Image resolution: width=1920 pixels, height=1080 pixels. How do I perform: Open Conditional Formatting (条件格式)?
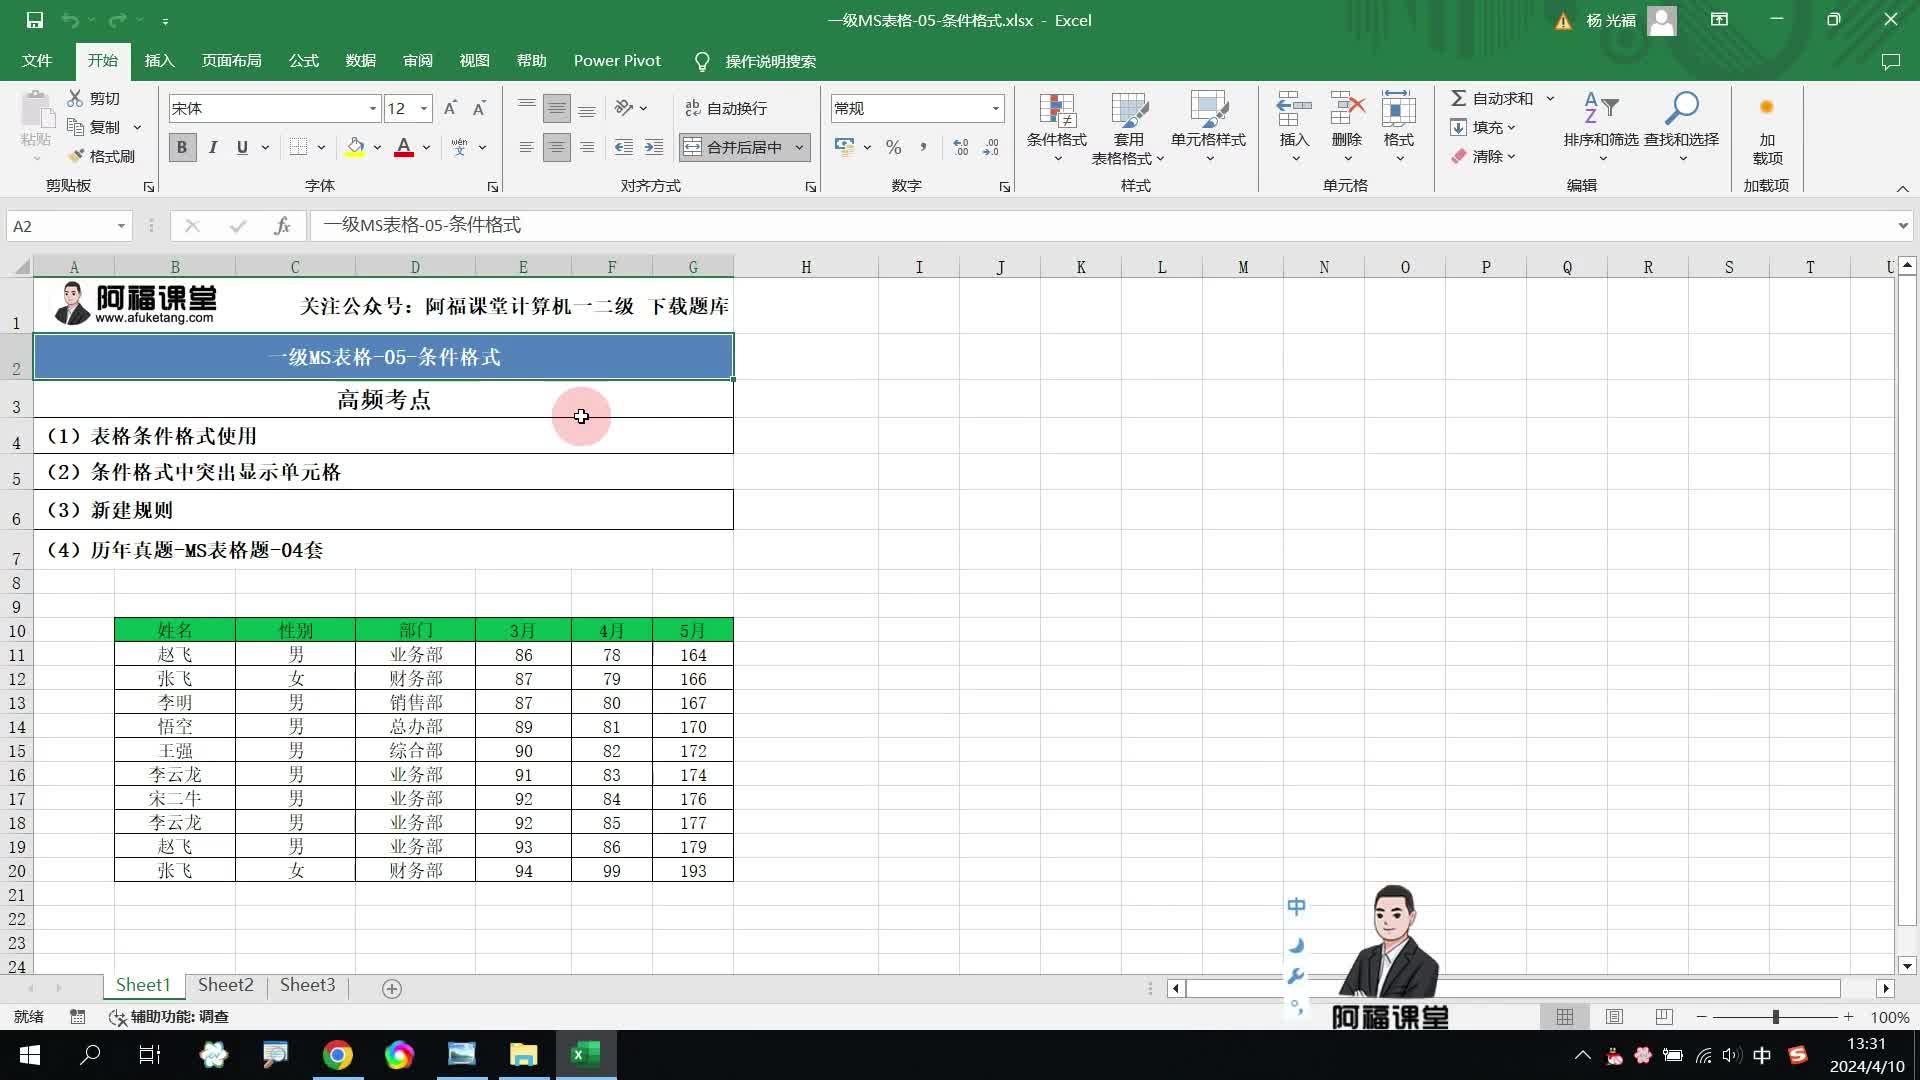[1056, 128]
